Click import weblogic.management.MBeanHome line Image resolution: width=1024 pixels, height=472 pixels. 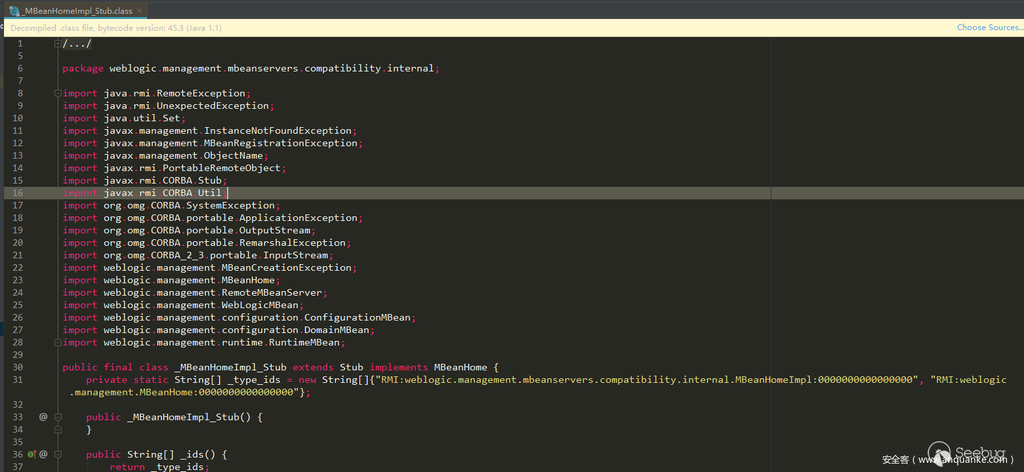[172, 280]
